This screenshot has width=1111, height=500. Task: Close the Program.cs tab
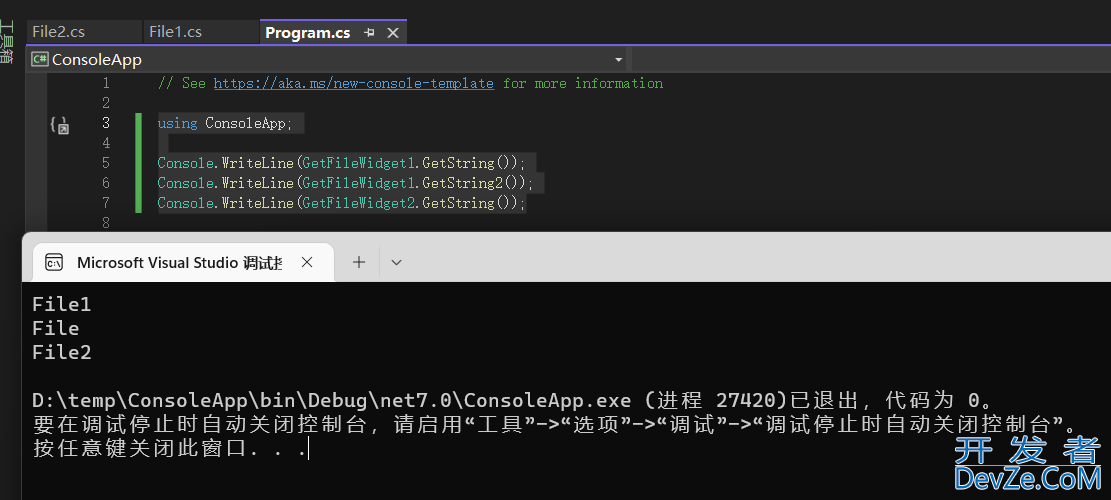pos(393,33)
